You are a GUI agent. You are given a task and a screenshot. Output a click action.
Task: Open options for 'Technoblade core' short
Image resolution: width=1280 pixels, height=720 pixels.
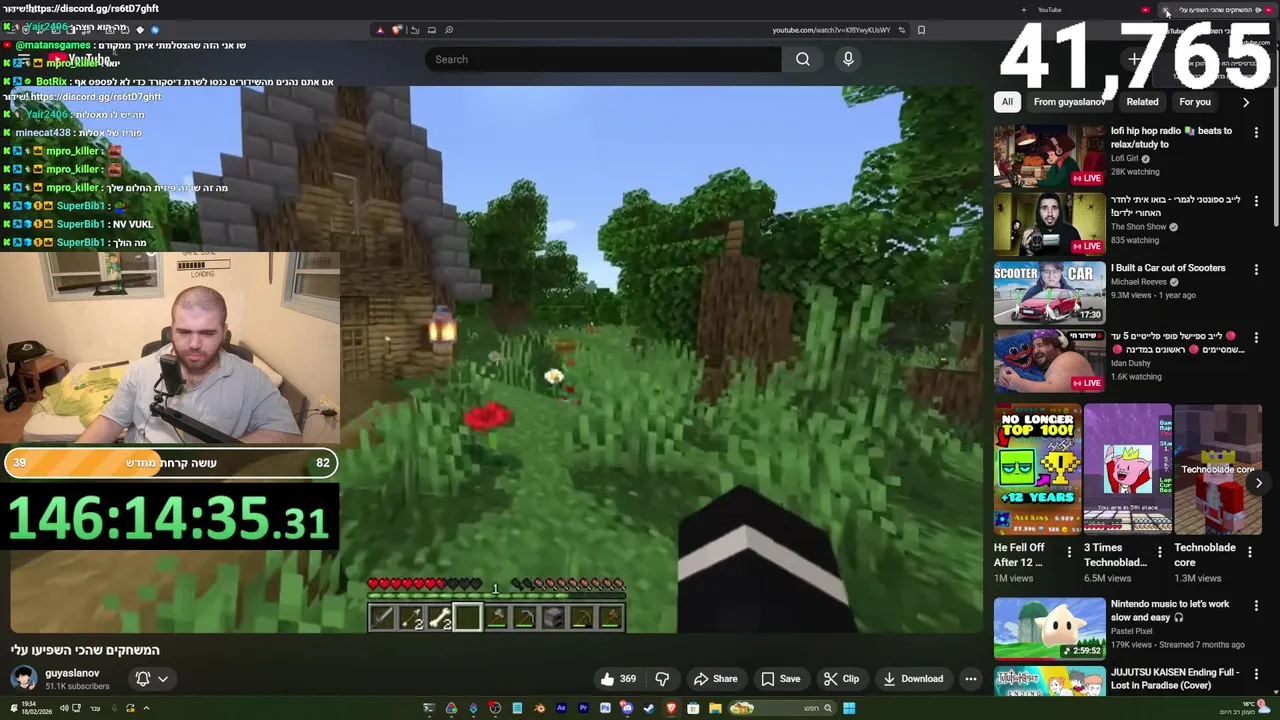pos(1249,551)
